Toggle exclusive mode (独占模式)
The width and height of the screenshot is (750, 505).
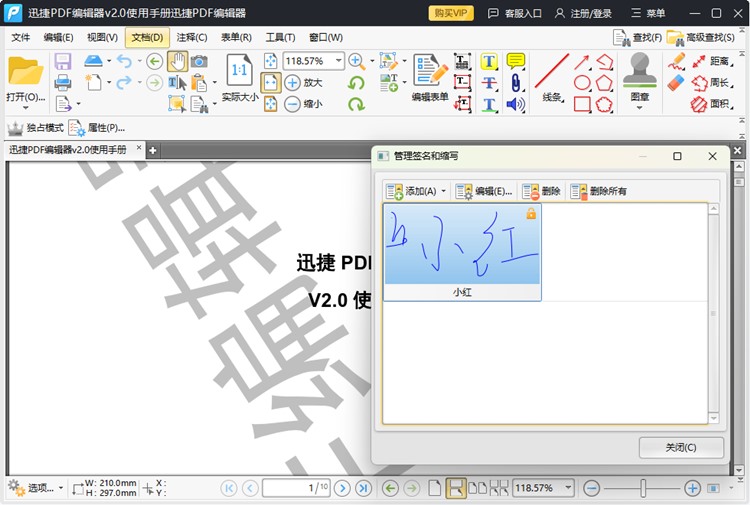35,128
